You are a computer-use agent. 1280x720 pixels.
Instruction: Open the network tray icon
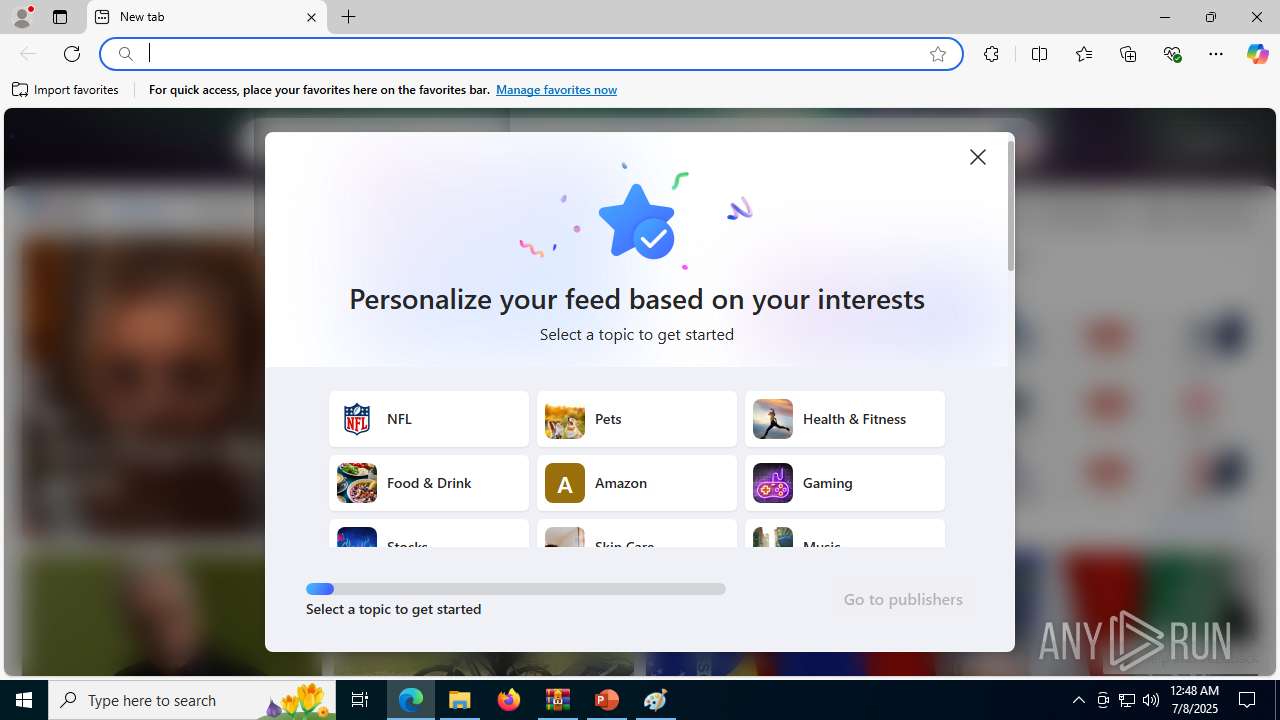(1127, 700)
